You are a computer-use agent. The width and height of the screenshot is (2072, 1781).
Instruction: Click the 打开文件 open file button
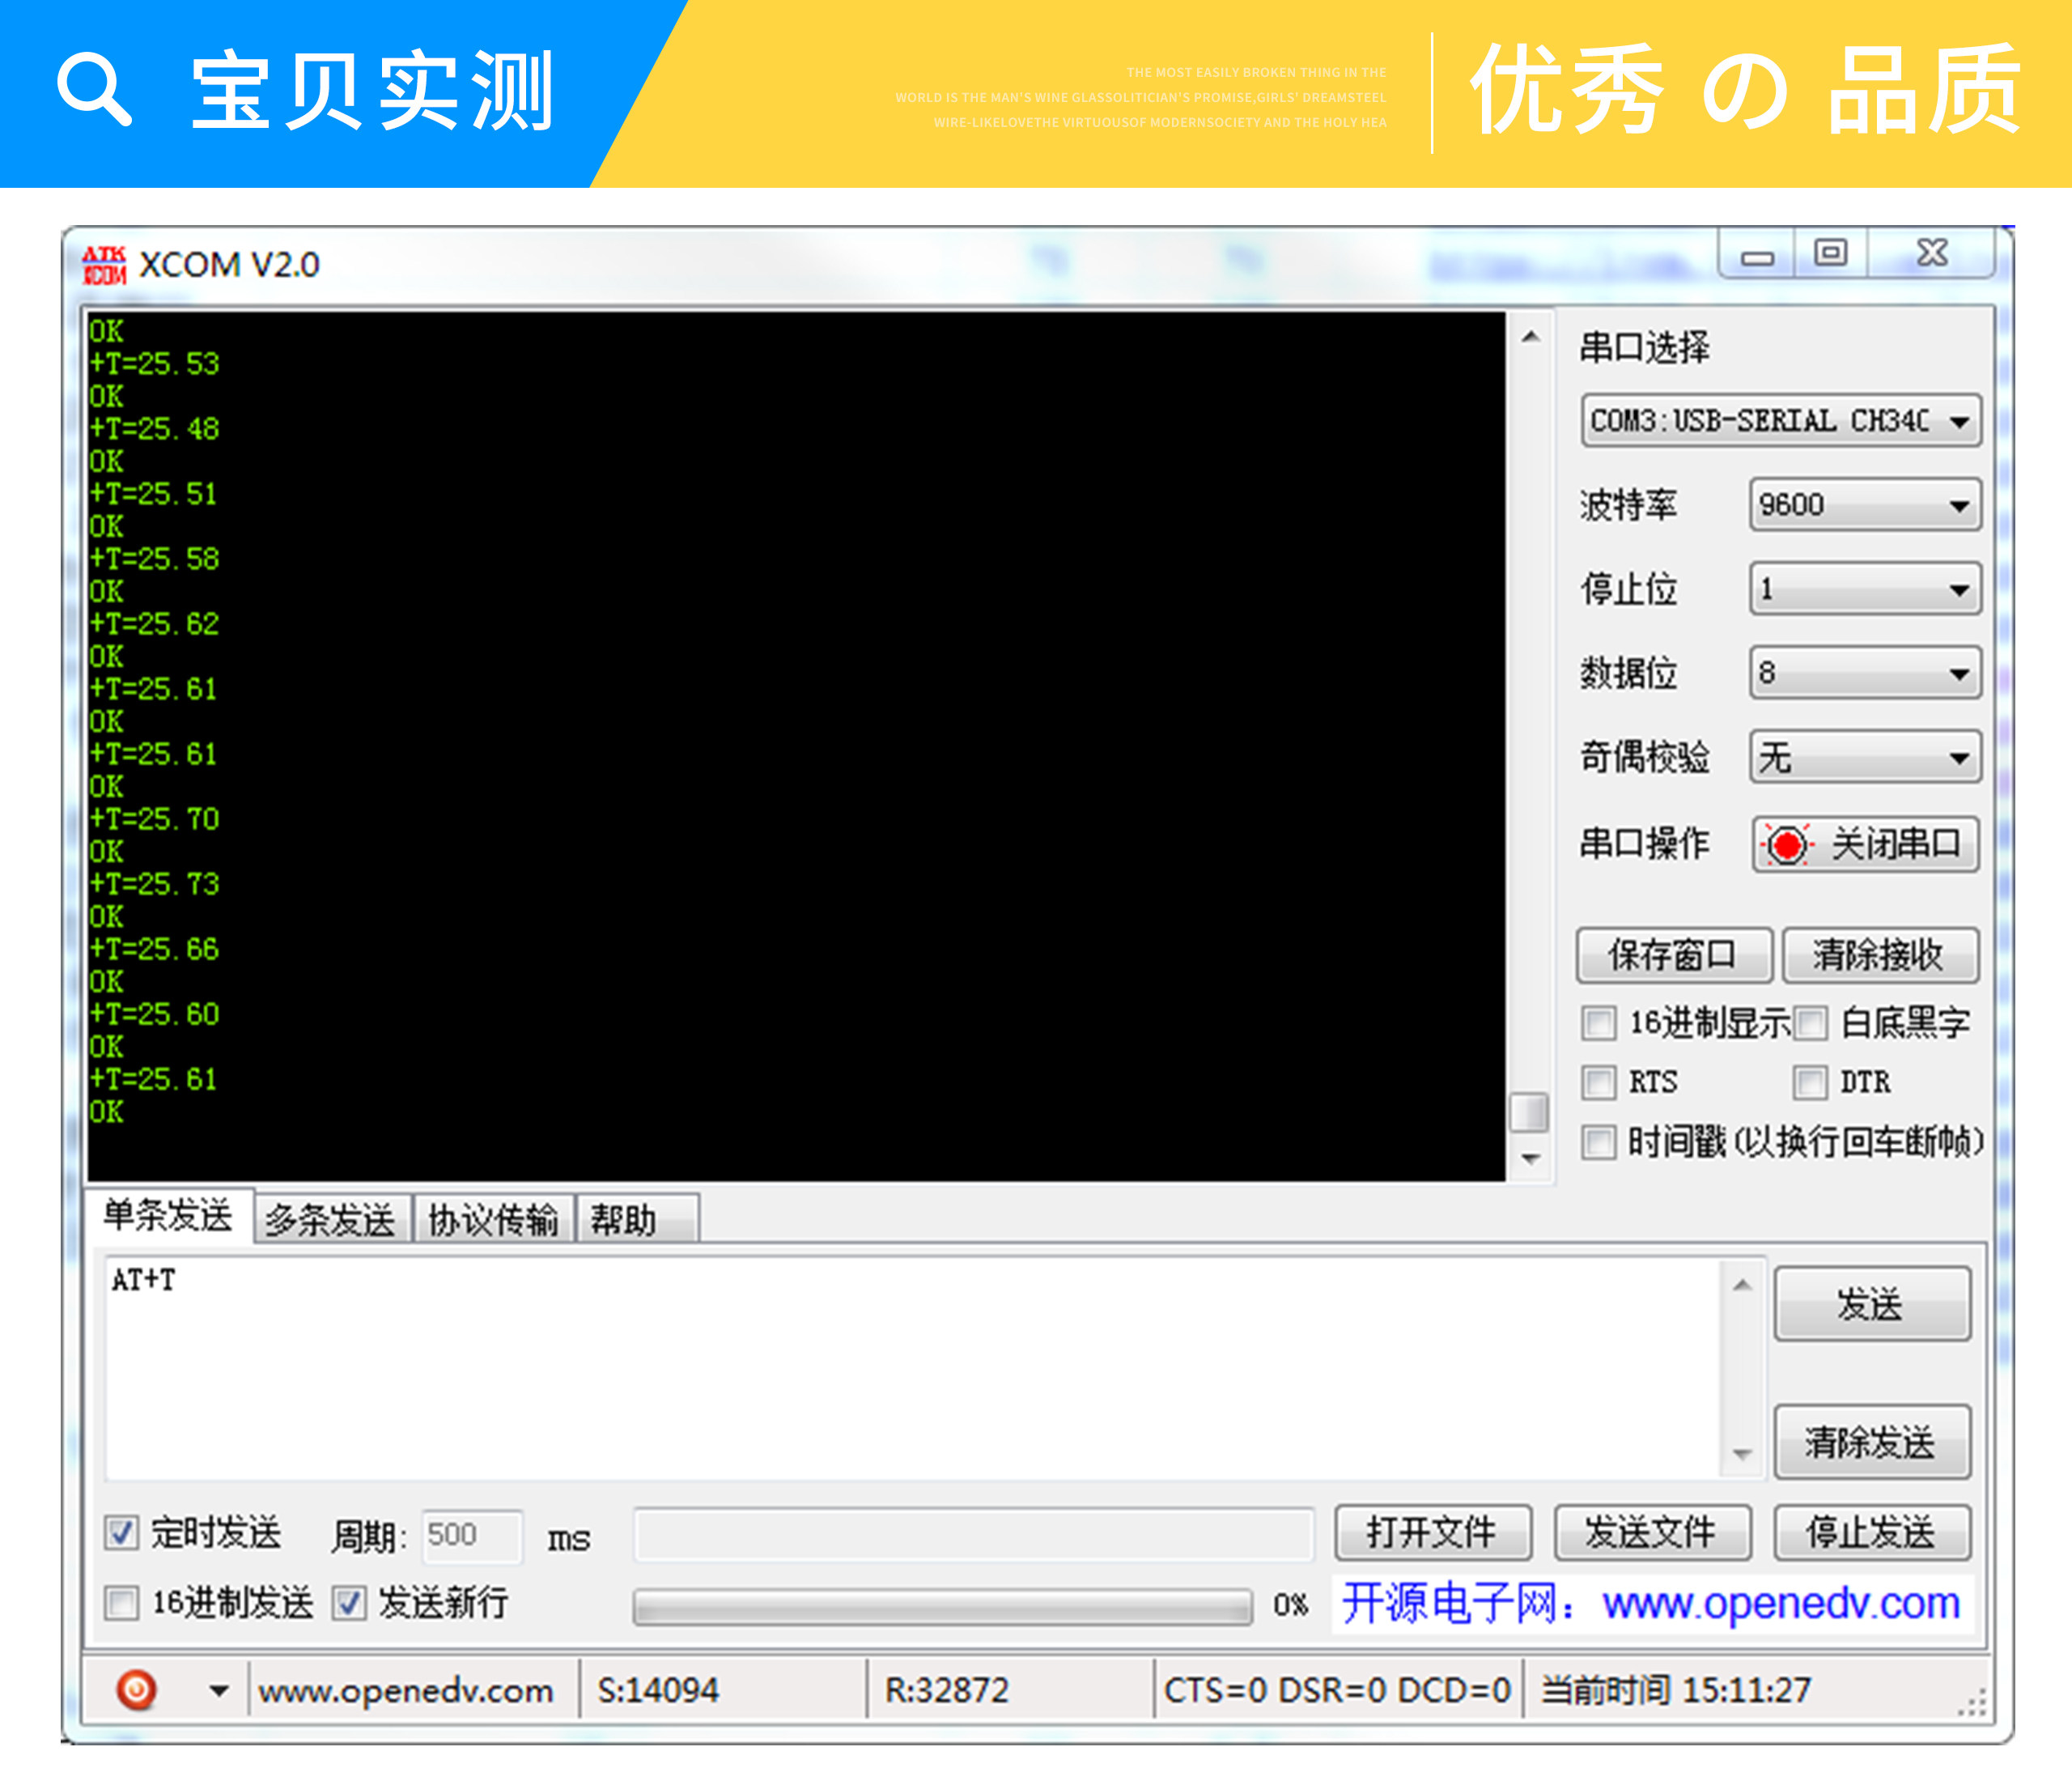(x=1432, y=1532)
